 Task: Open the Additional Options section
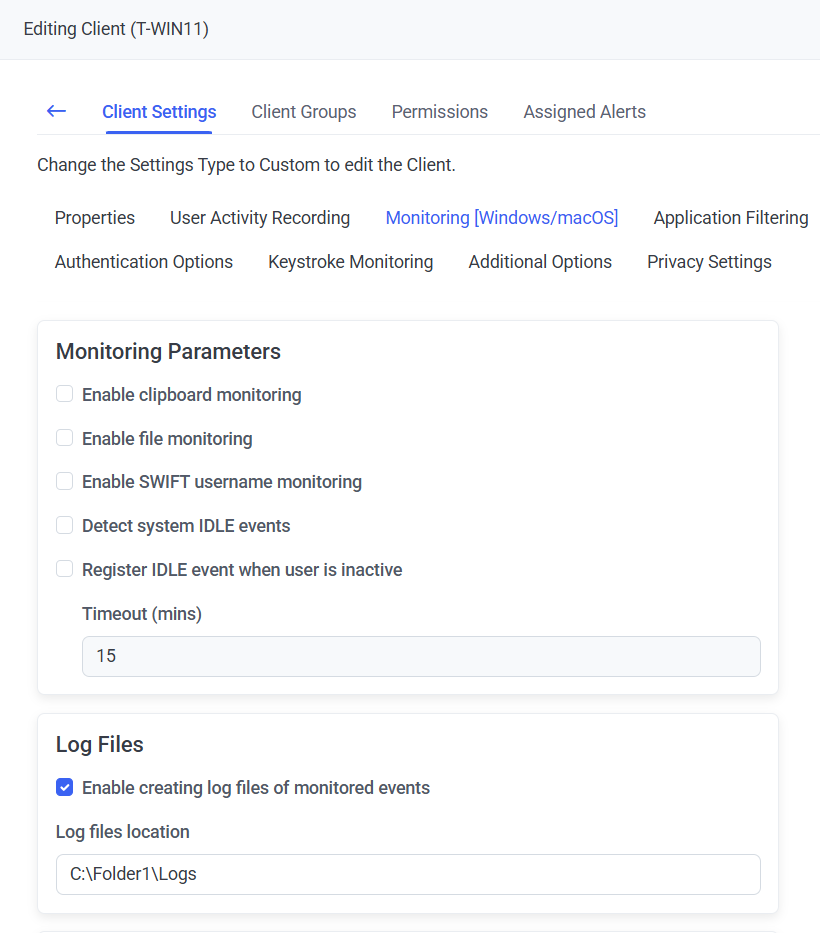tap(540, 262)
